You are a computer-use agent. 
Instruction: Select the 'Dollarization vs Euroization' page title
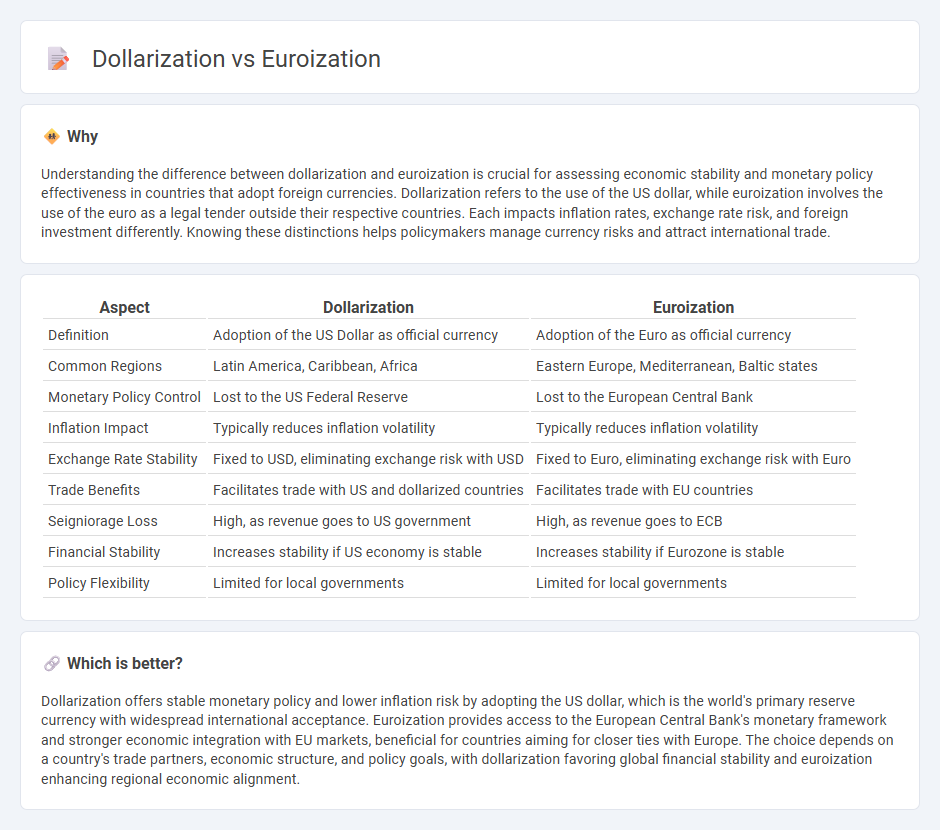[236, 59]
